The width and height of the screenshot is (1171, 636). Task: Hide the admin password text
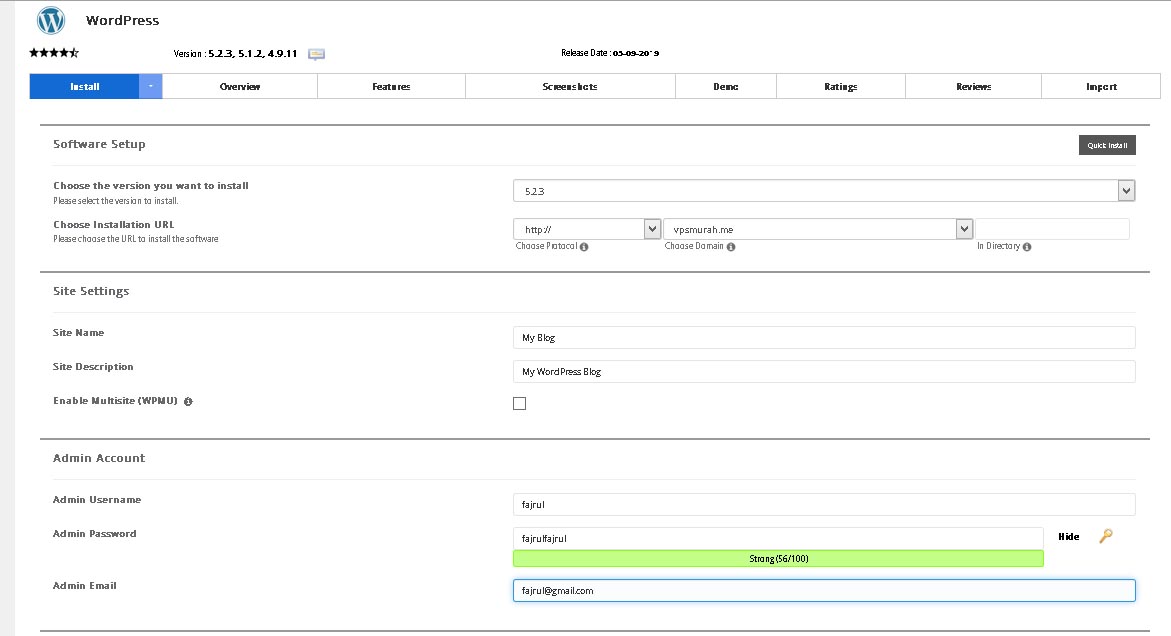point(1068,537)
